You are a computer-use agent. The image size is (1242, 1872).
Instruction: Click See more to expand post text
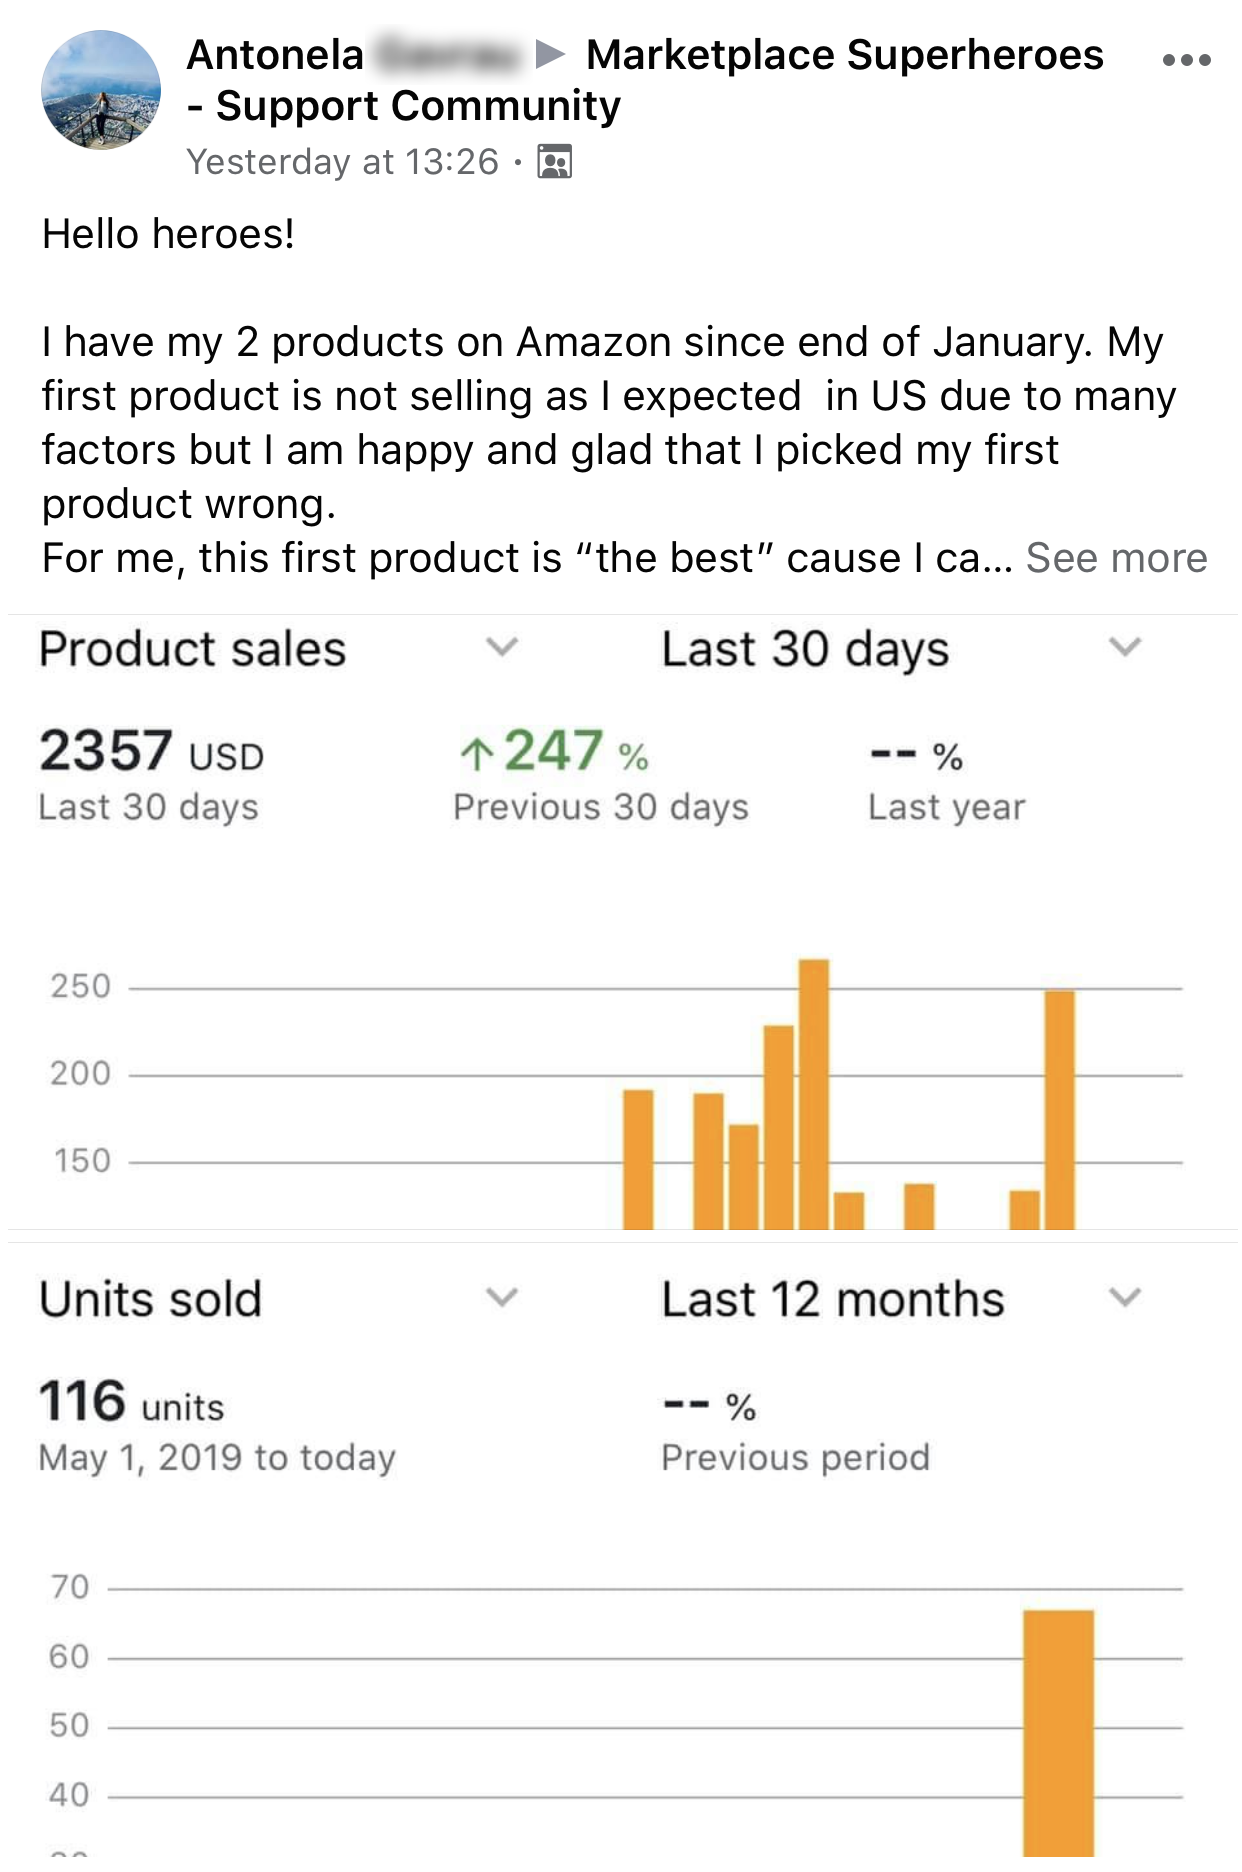click(1116, 558)
